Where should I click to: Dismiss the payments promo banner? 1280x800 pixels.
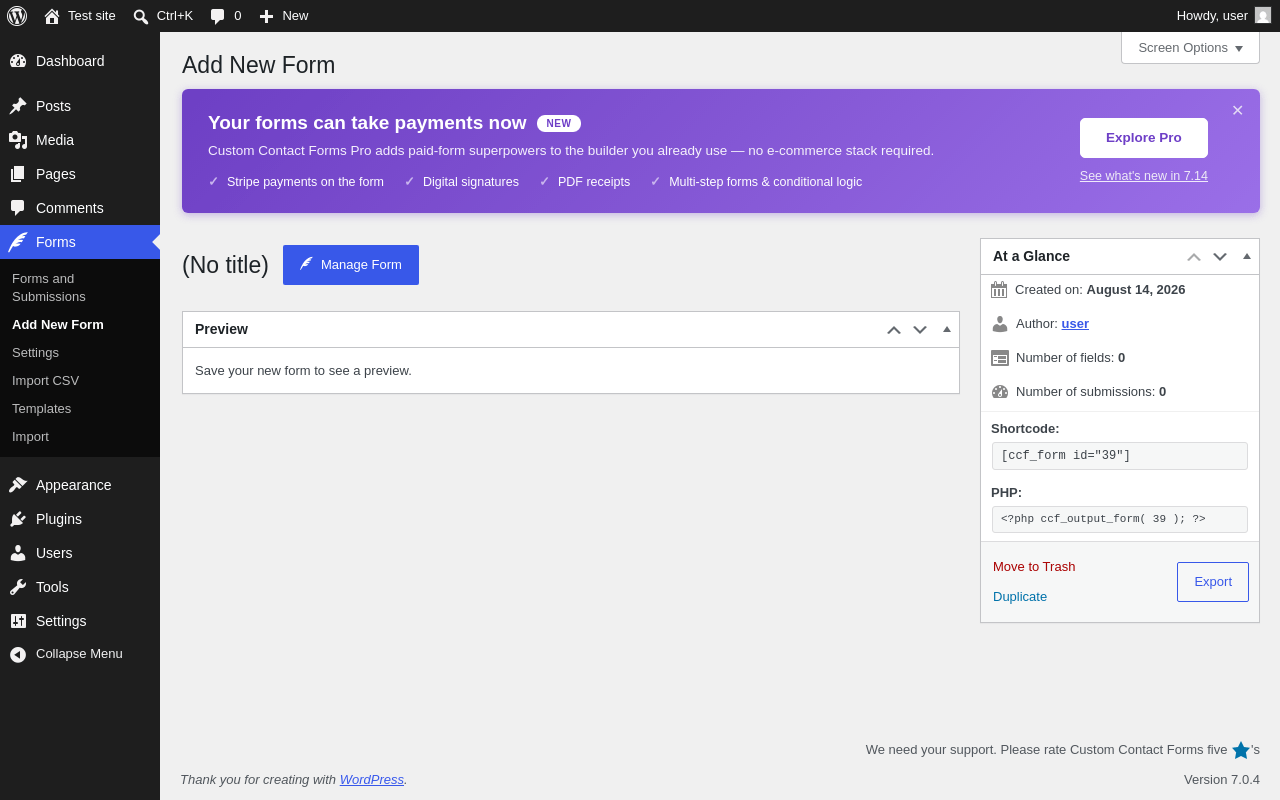1237,110
